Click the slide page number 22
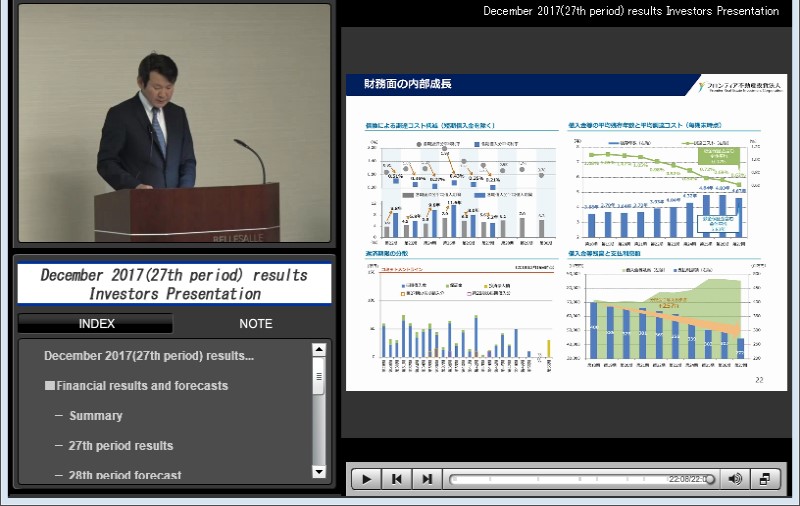The width and height of the screenshot is (800, 506). coord(759,380)
